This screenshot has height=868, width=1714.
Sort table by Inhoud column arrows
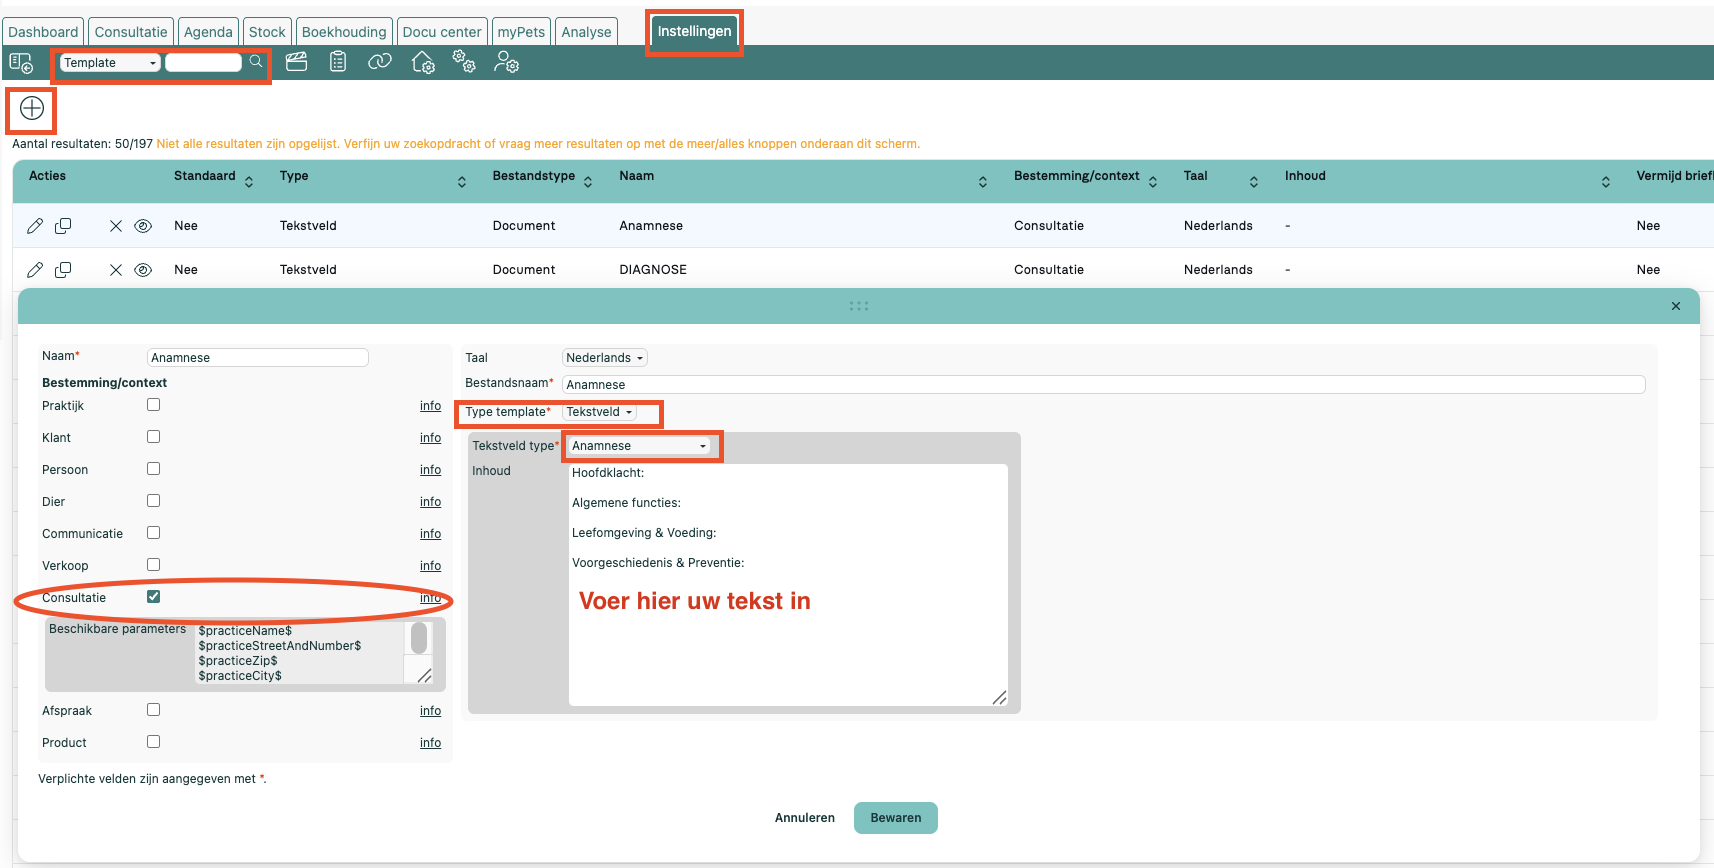(x=1606, y=181)
